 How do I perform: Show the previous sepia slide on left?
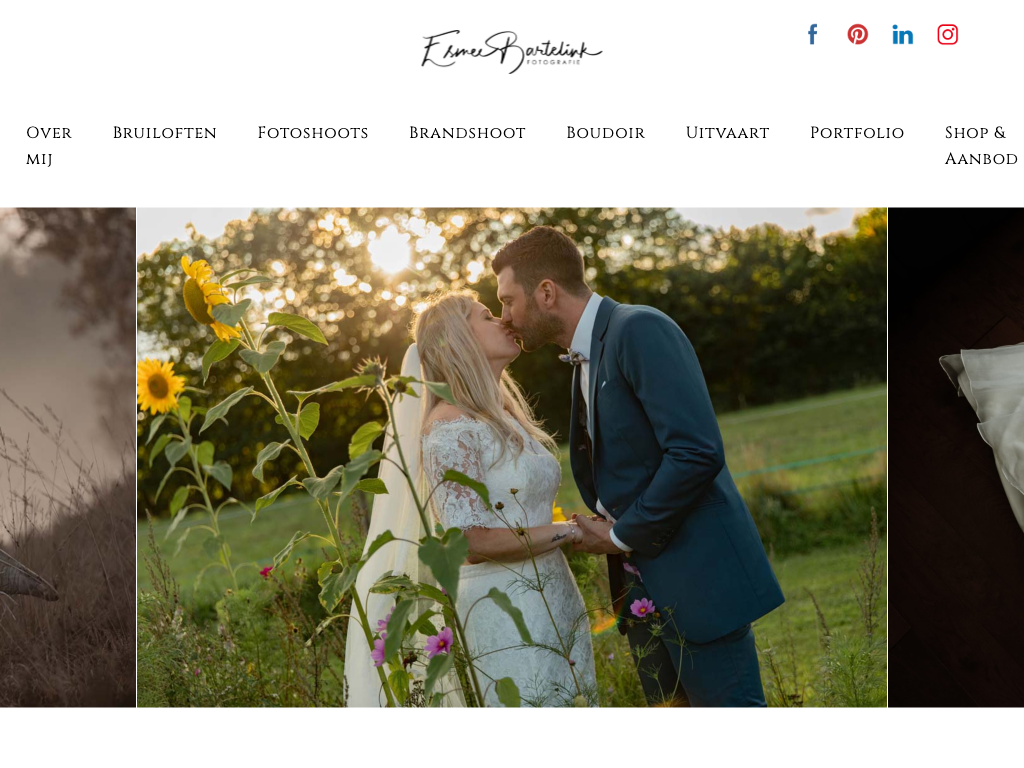pos(68,457)
